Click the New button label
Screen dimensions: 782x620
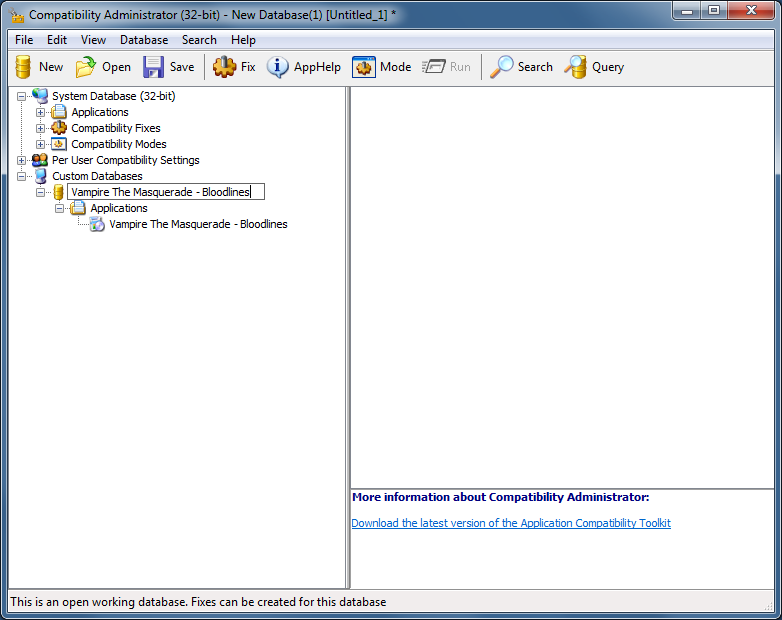tap(51, 67)
